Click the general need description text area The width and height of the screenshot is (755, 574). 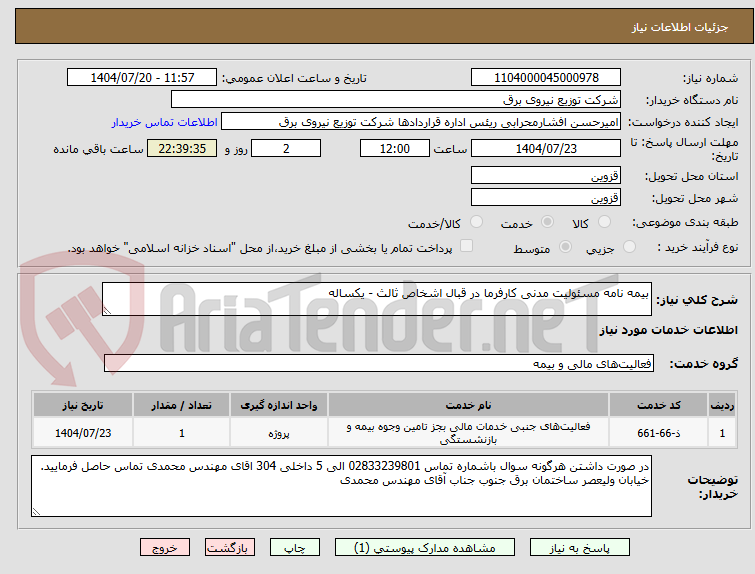pyautogui.click(x=377, y=299)
